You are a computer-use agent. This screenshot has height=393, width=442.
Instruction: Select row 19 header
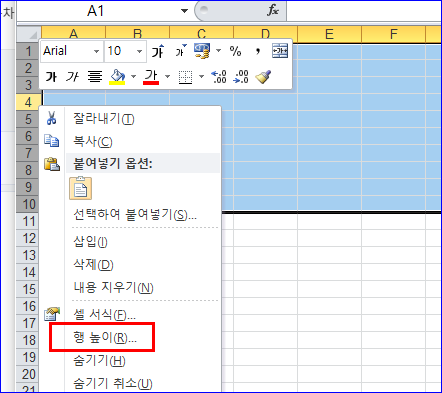tap(28, 357)
